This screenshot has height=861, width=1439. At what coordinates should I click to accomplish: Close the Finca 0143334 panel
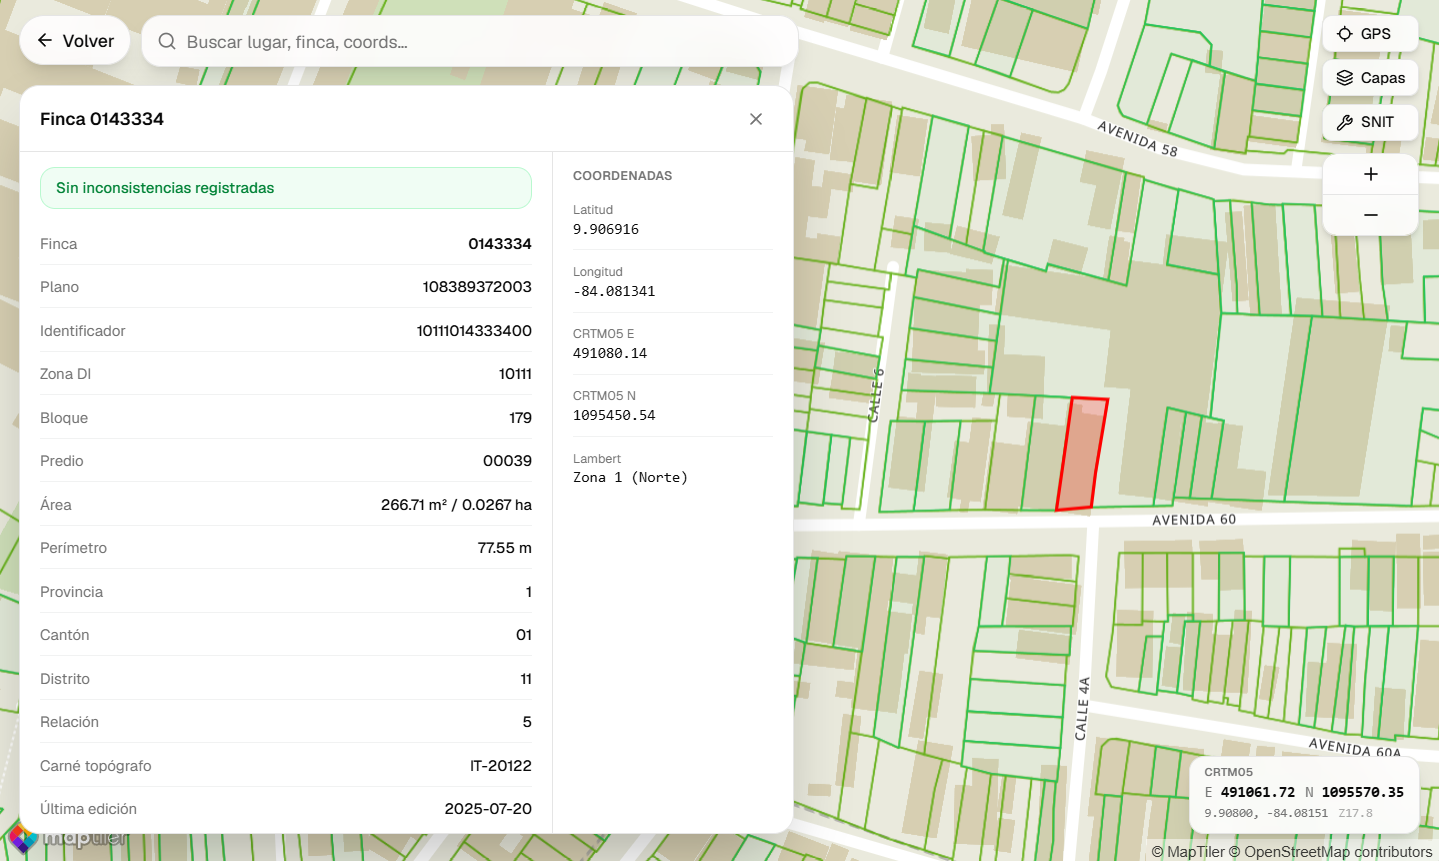(756, 119)
